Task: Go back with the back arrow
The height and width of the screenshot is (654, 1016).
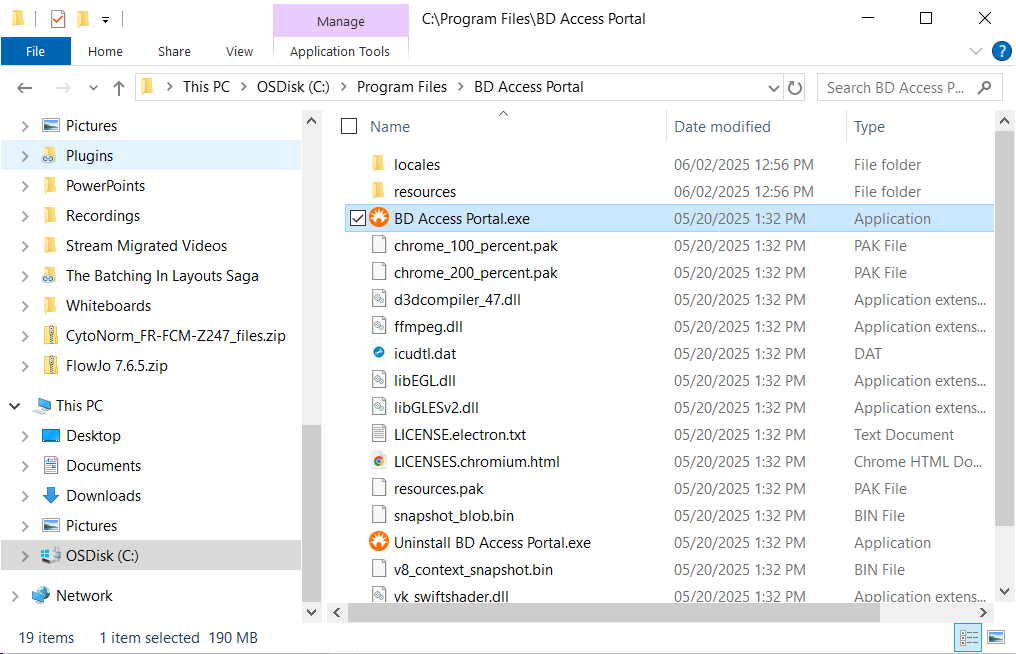Action: pos(24,87)
